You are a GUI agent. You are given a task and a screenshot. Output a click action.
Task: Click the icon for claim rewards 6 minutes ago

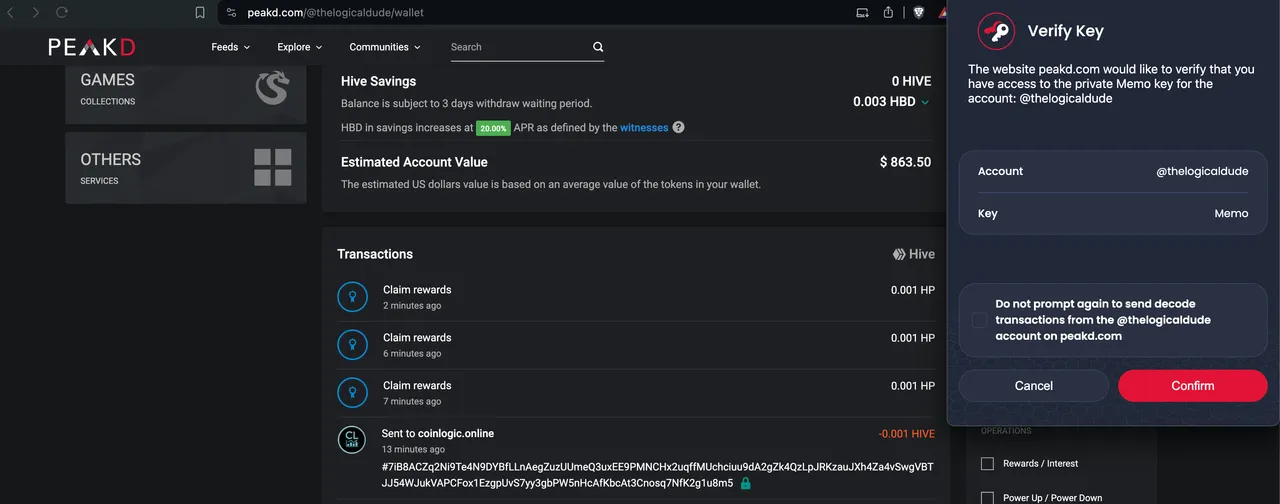tap(352, 345)
